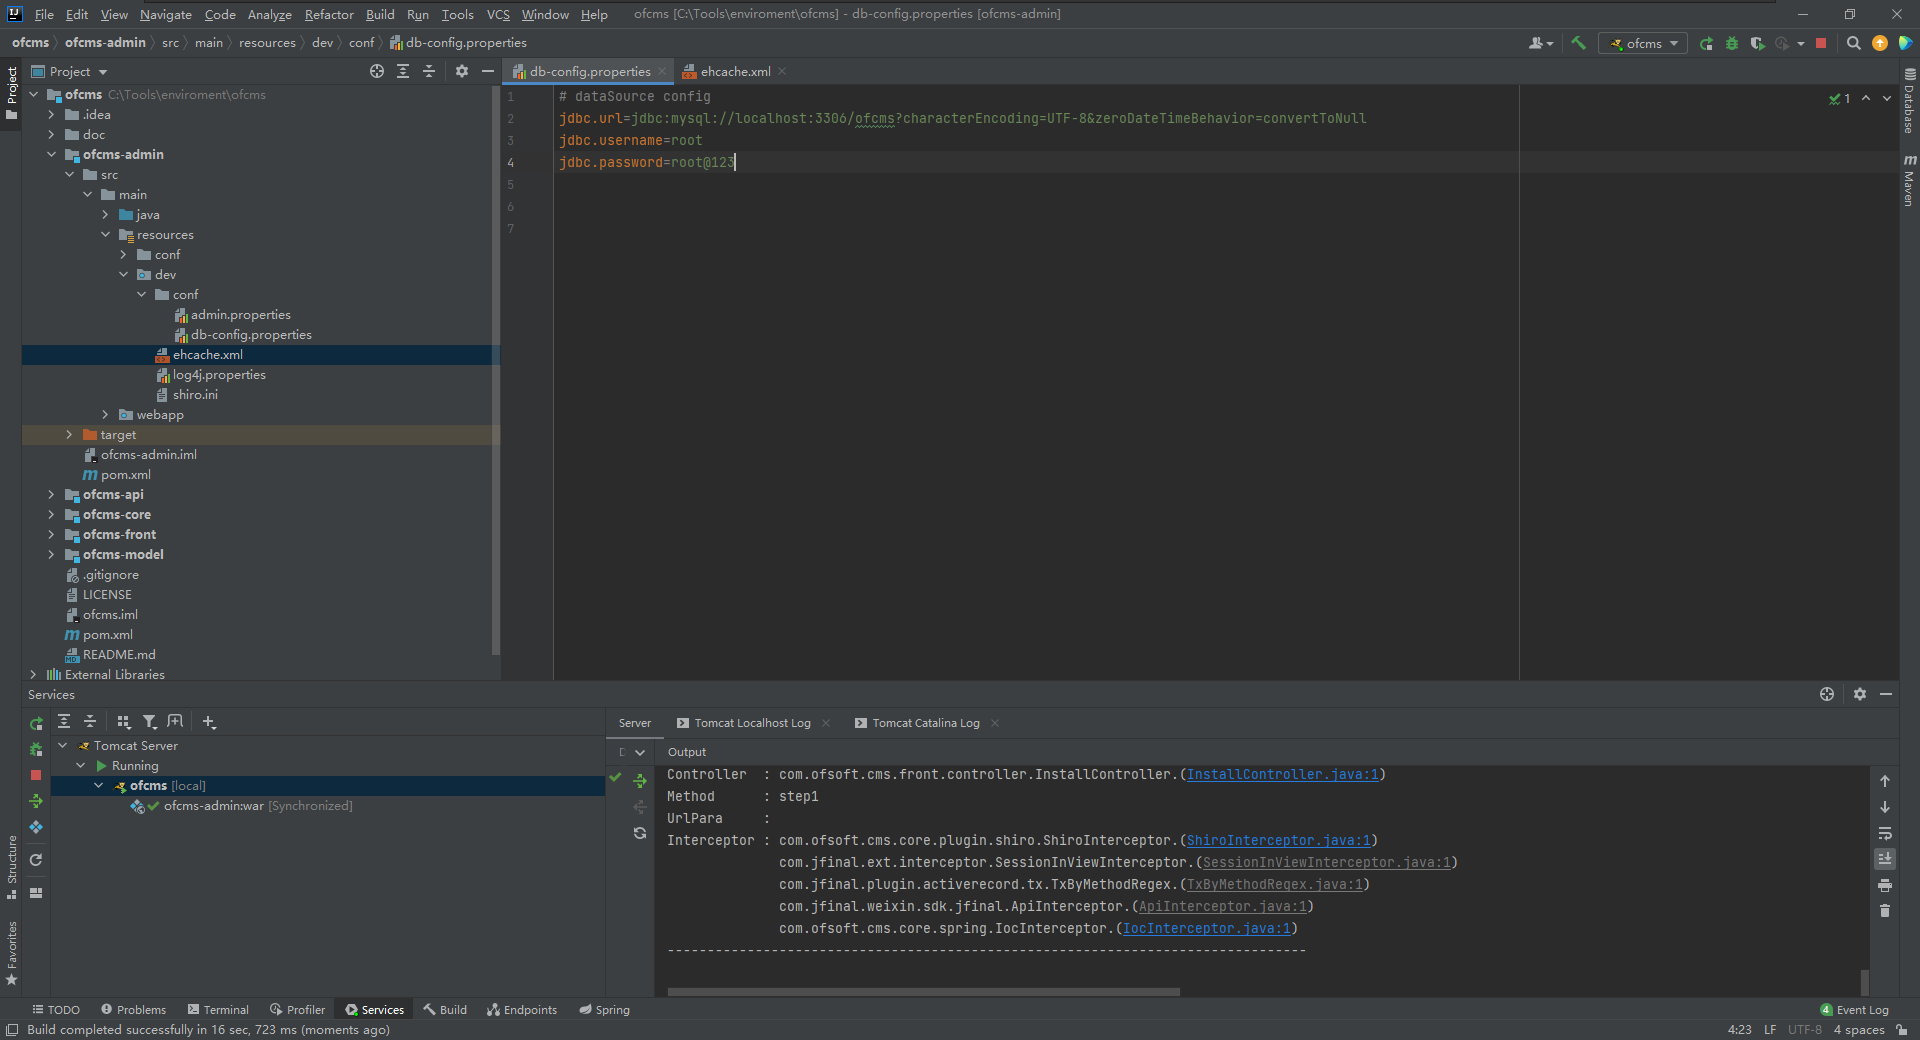Collapse the ofcms-admin module
The width and height of the screenshot is (1920, 1040).
51,155
